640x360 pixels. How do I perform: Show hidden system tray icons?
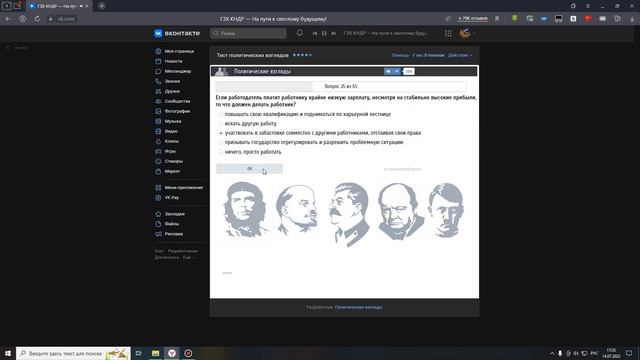pyautogui.click(x=552, y=353)
